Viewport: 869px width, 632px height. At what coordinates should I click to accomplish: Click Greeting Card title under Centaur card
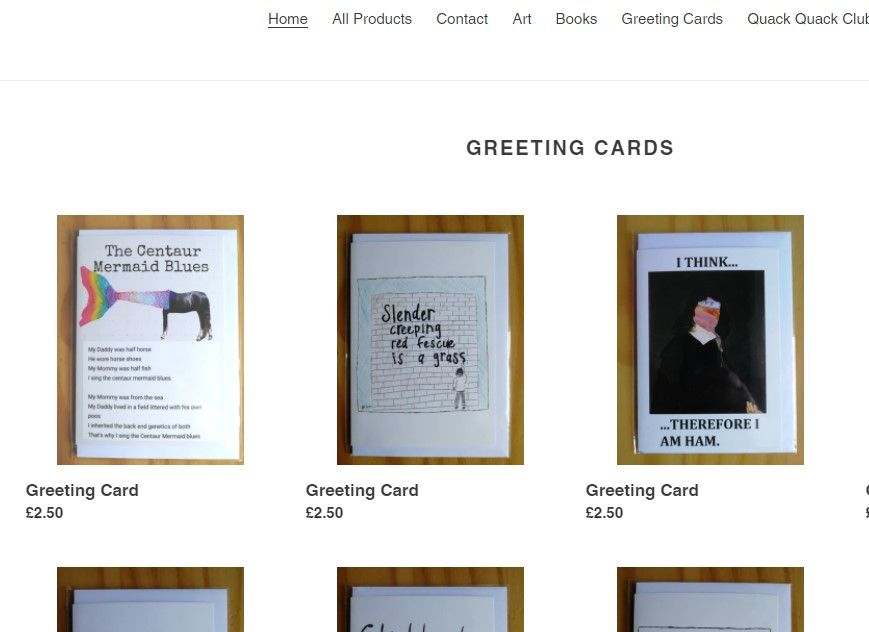82,490
